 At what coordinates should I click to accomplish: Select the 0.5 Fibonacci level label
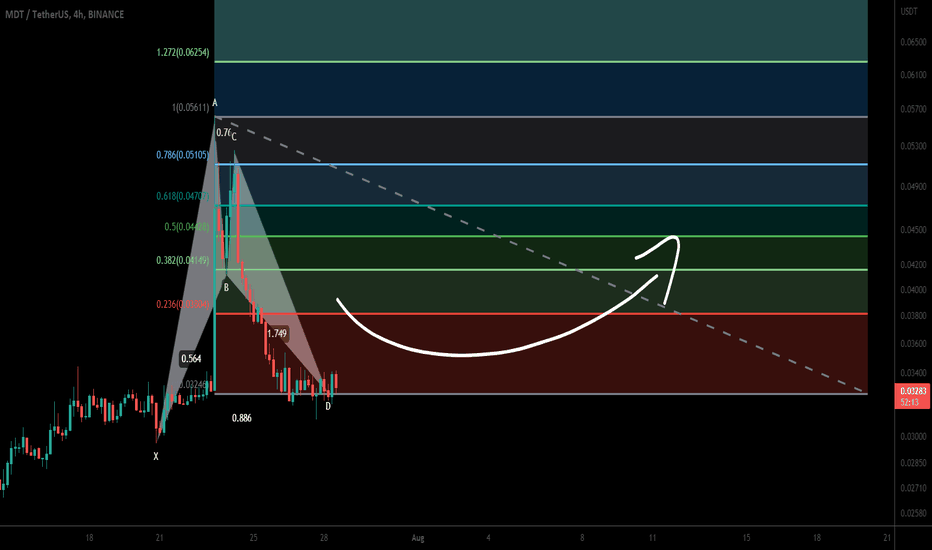click(187, 227)
